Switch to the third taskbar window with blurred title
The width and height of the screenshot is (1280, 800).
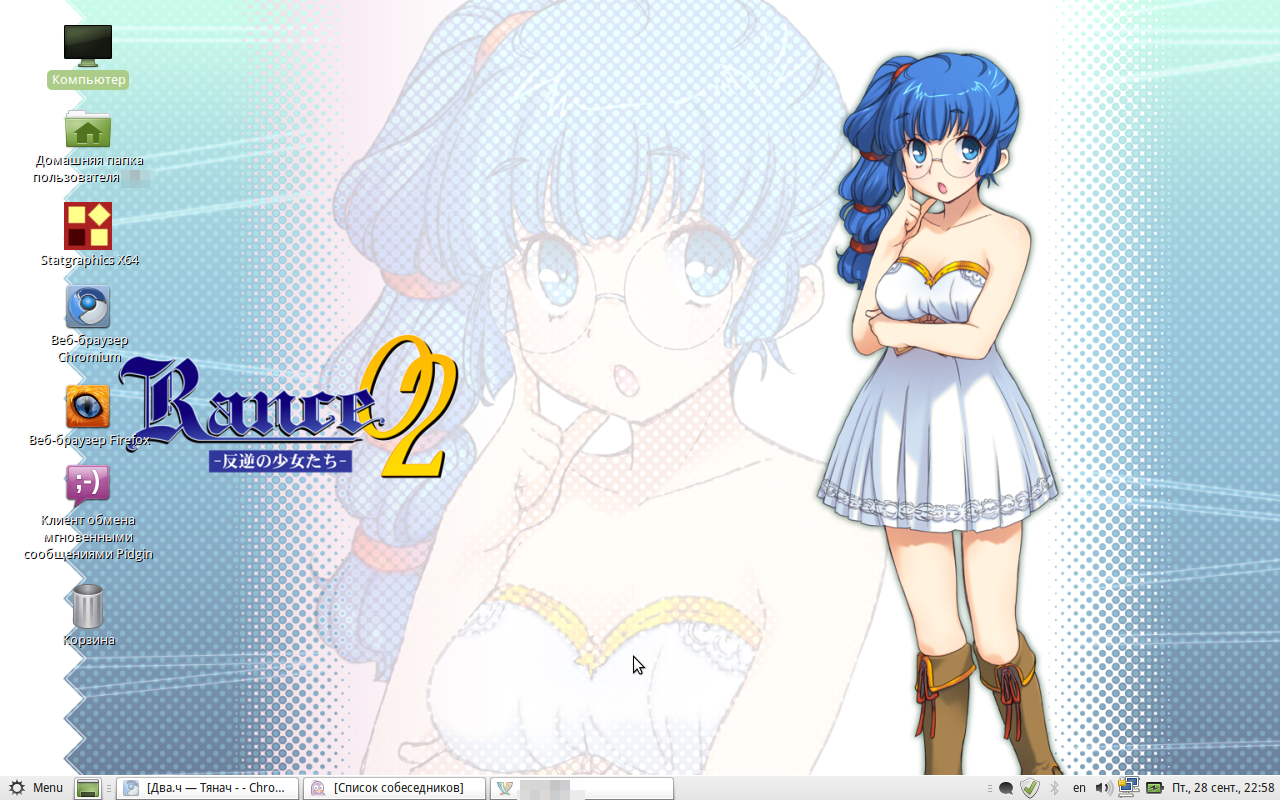coord(582,788)
